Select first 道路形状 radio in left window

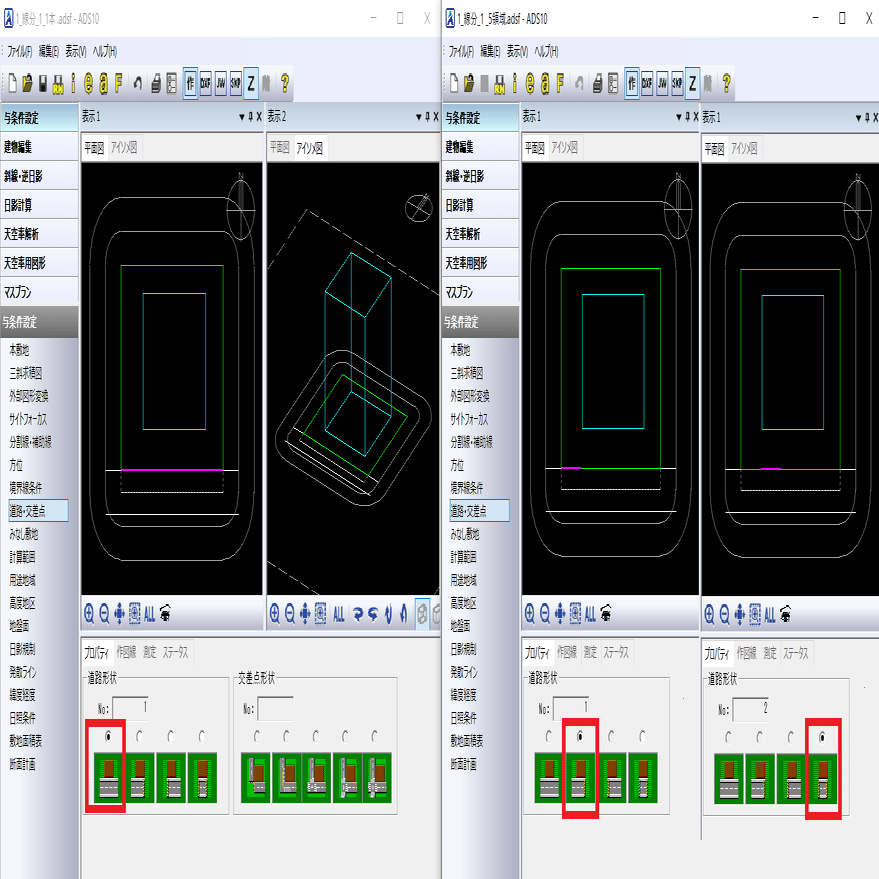pos(108,736)
